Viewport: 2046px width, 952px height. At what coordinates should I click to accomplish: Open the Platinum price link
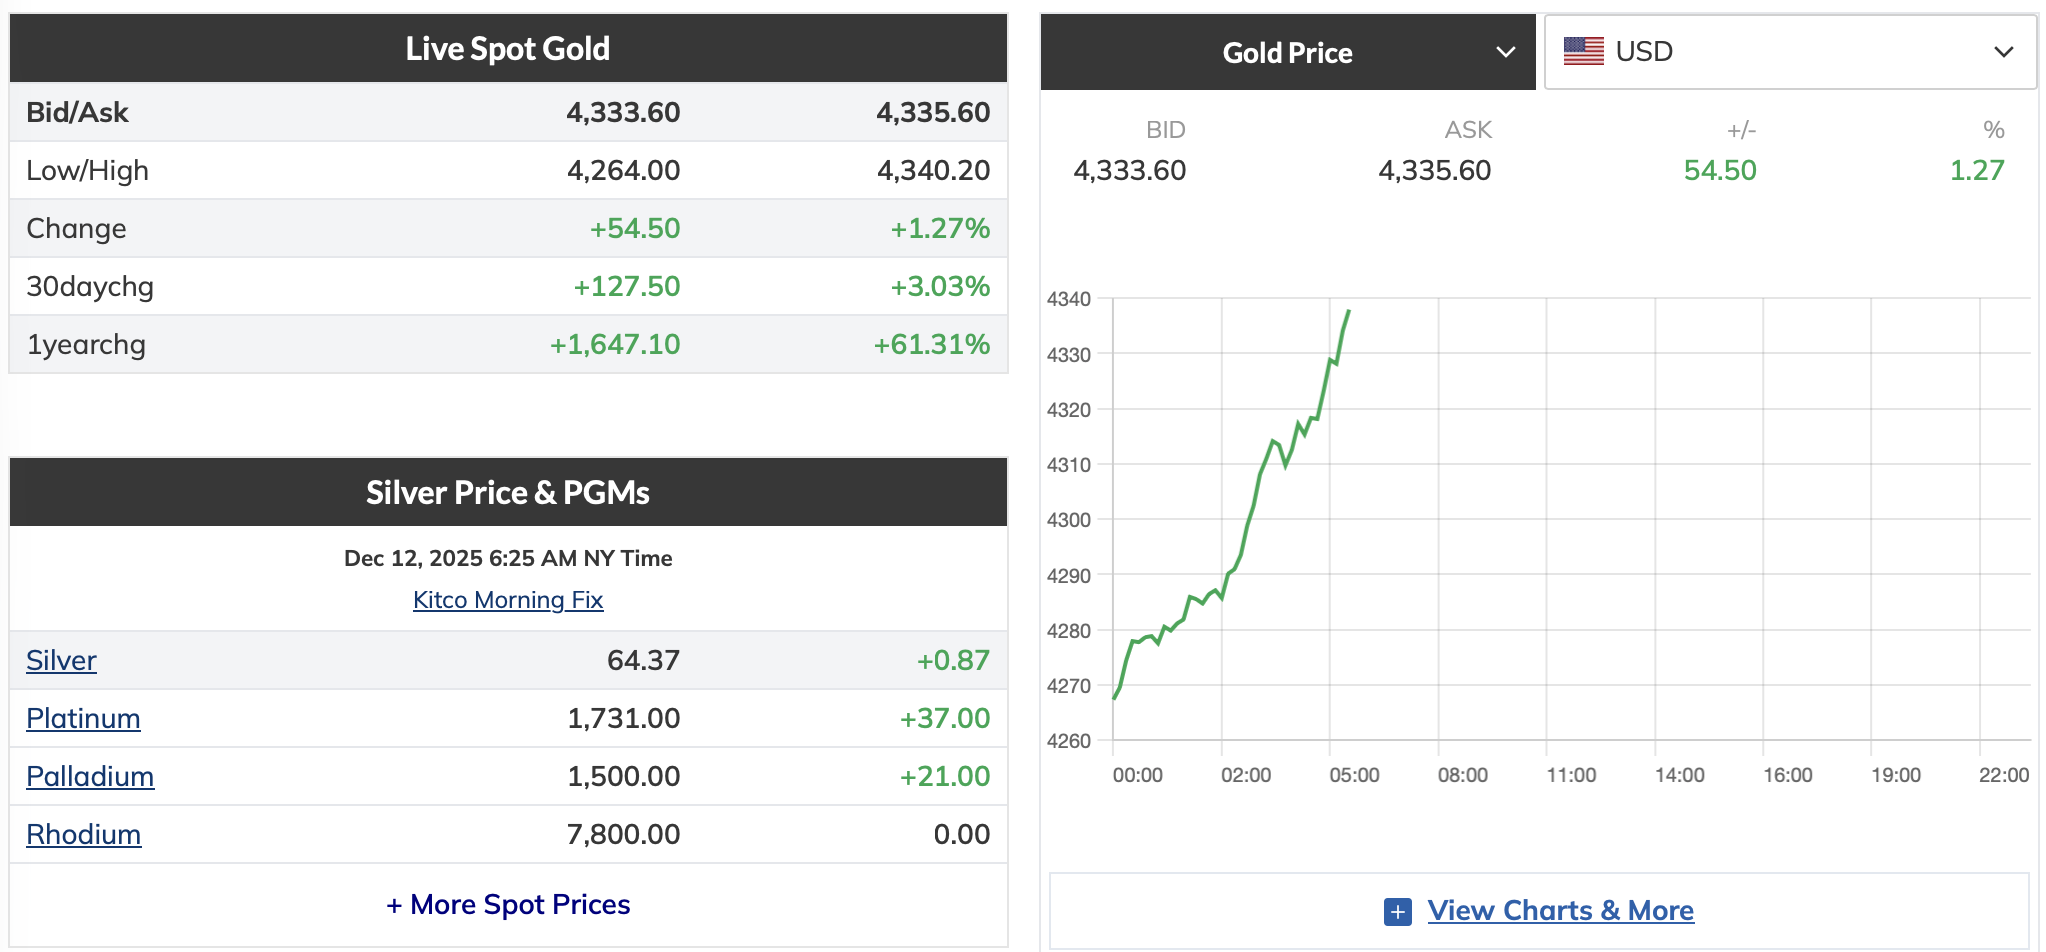[83, 719]
